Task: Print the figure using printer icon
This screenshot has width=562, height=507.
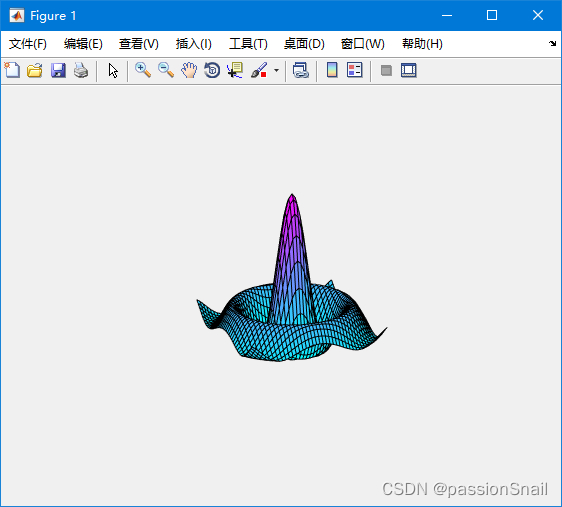Action: click(x=81, y=70)
